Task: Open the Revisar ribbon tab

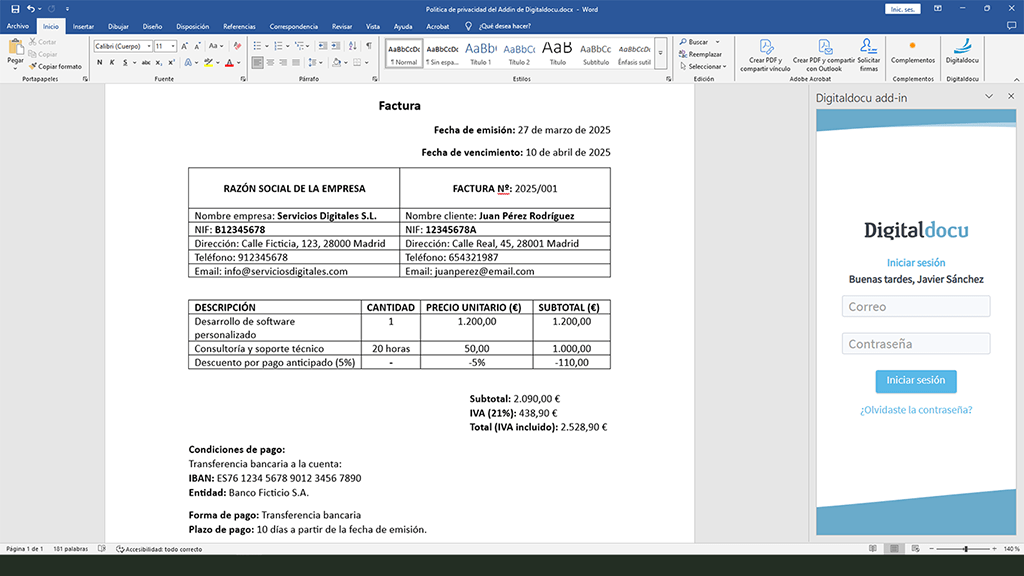Action: pos(341,27)
